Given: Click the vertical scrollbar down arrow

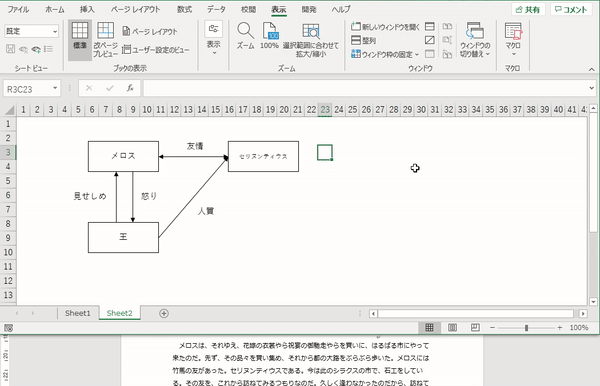Looking at the screenshot, I should [593, 301].
